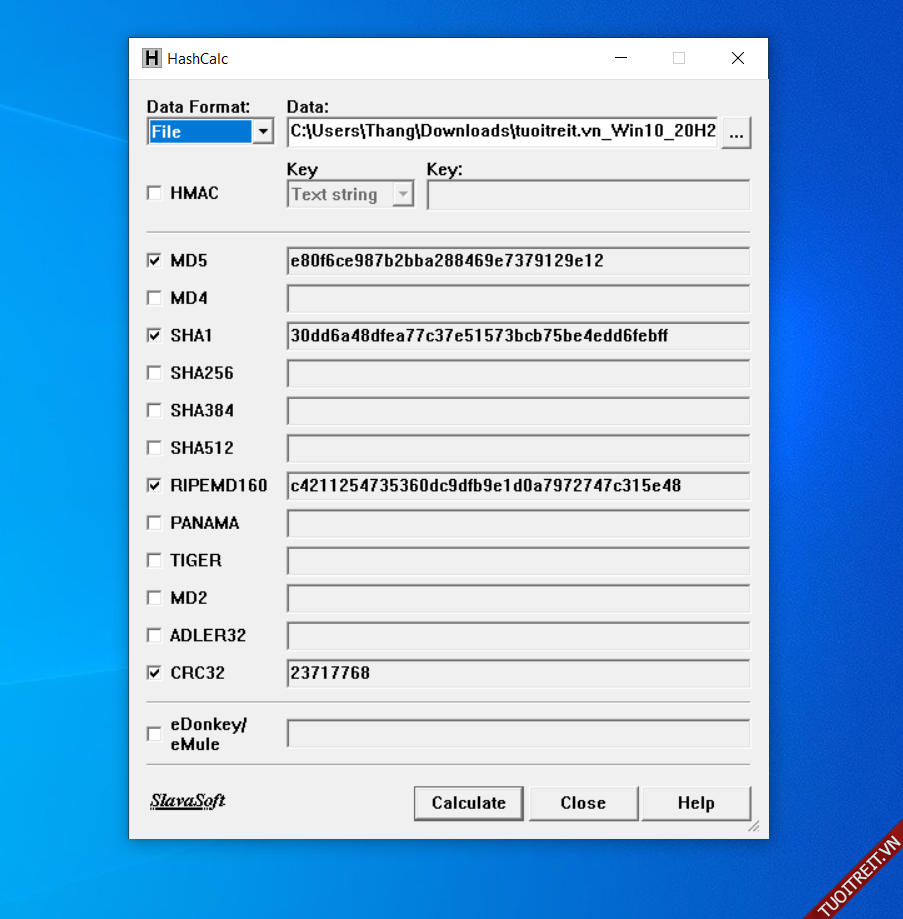903x919 pixels.
Task: Click the Help button
Action: click(695, 803)
